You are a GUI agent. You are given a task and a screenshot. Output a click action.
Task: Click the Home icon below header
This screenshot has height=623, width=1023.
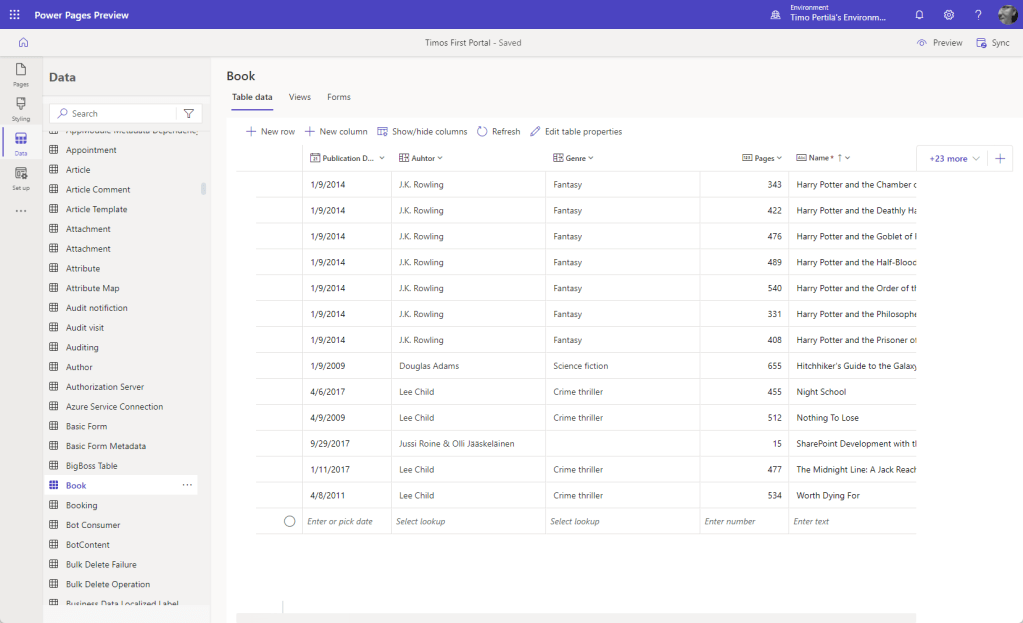pos(23,43)
